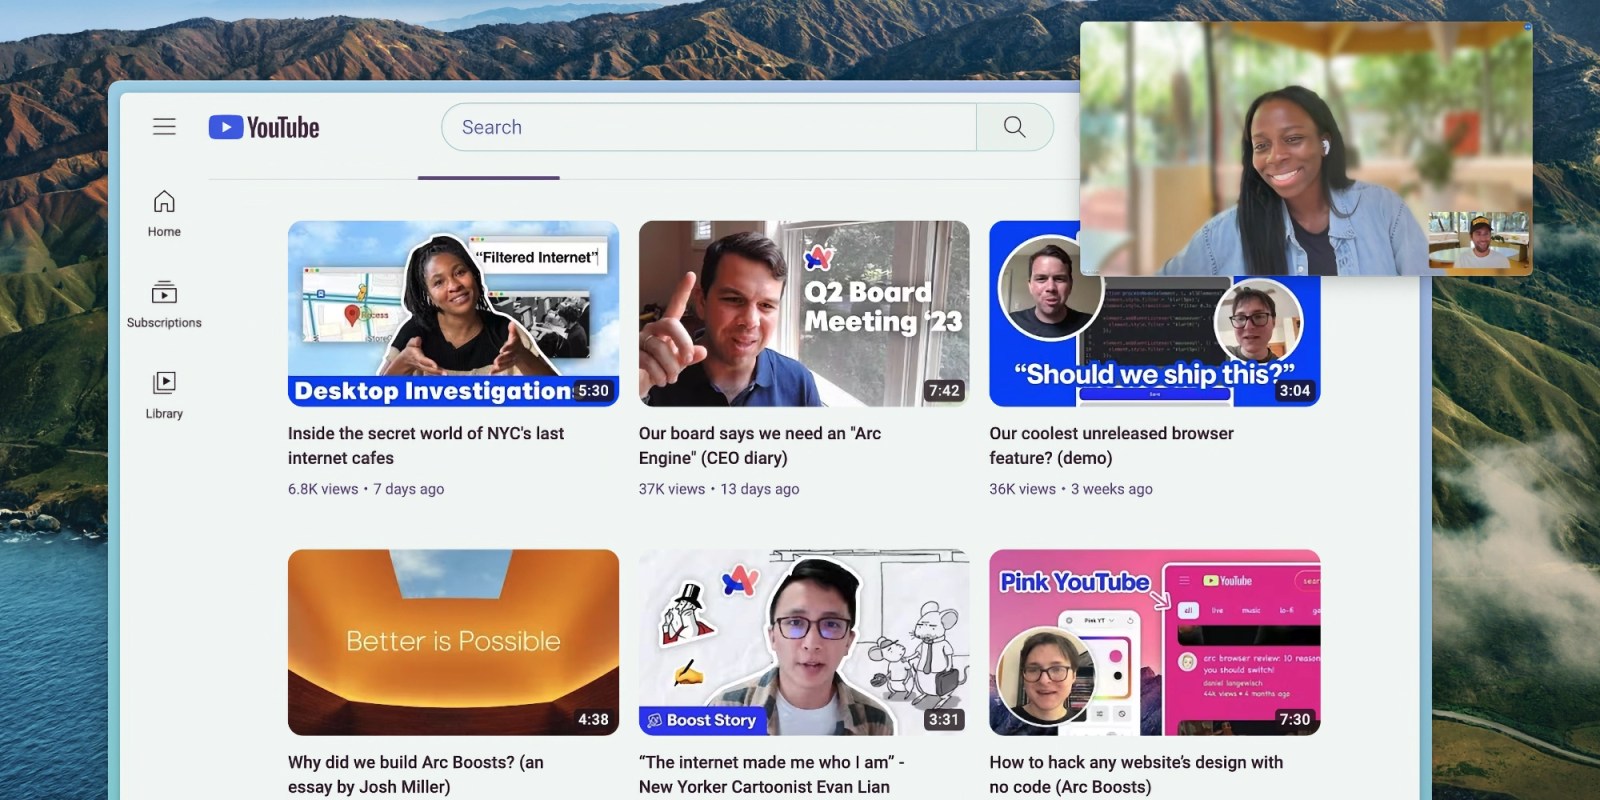Open Home from the sidebar

[164, 213]
